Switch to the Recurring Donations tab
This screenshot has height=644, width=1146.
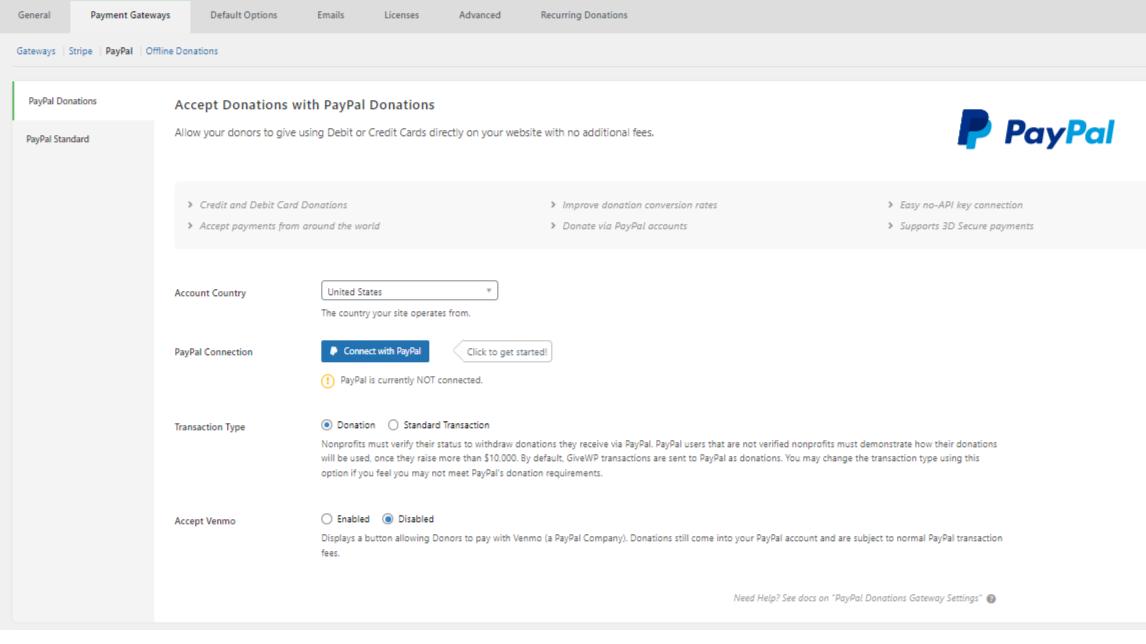[583, 15]
